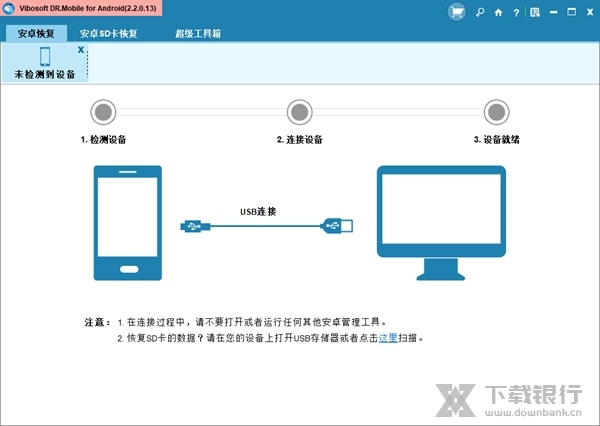This screenshot has width=600, height=426.
Task: Switch to the 安卓恢复 tab
Action: coord(36,33)
